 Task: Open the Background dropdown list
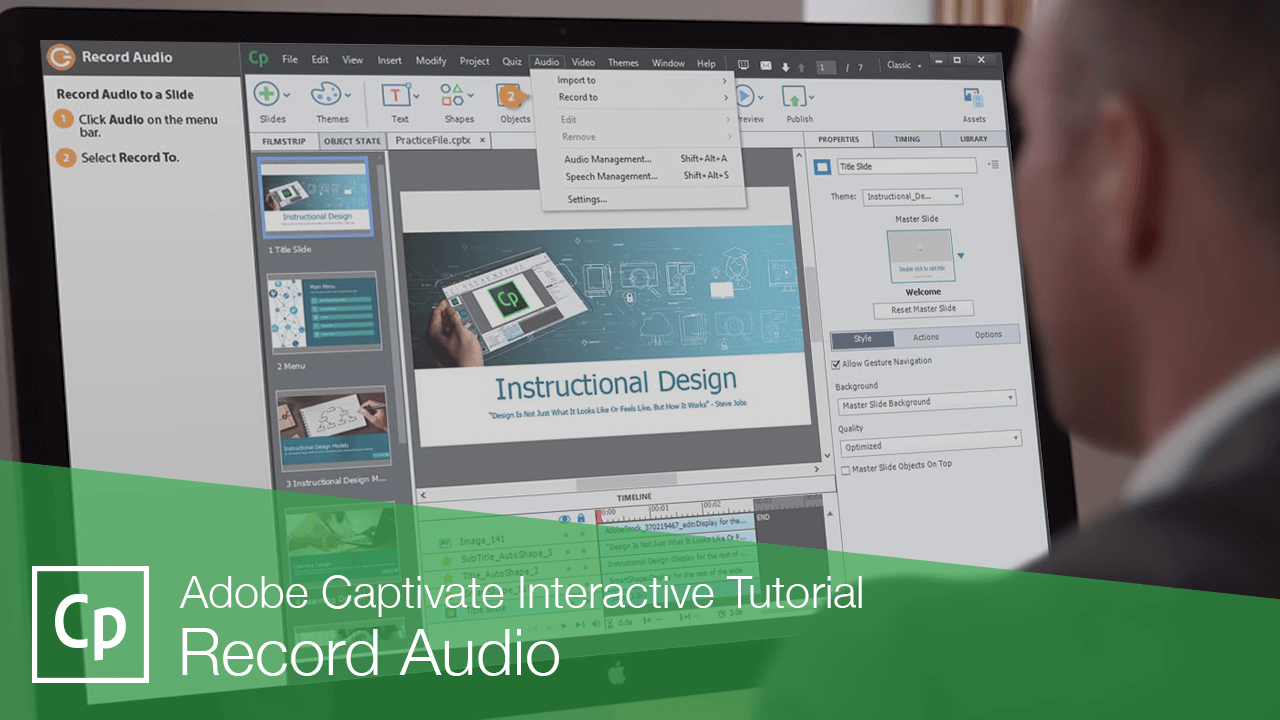927,401
